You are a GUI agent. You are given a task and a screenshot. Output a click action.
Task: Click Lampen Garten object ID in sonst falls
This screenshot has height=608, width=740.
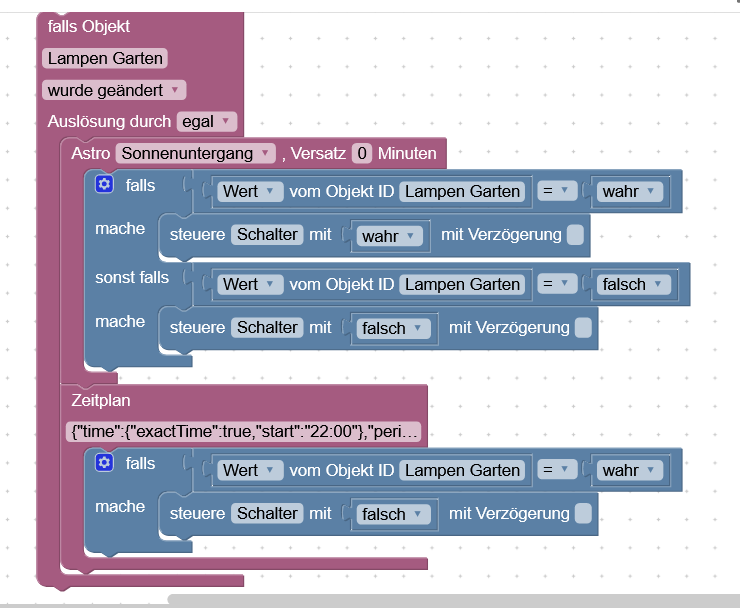coord(462,285)
